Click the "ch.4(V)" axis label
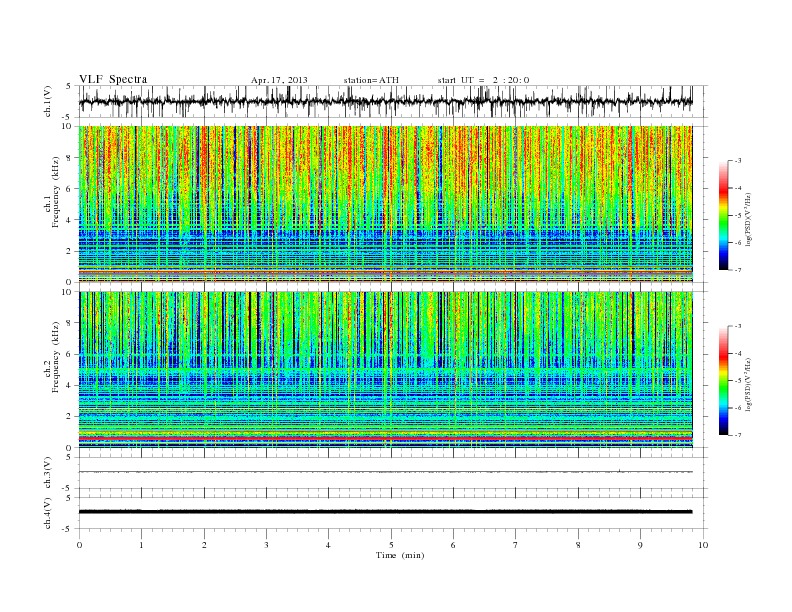 47,513
